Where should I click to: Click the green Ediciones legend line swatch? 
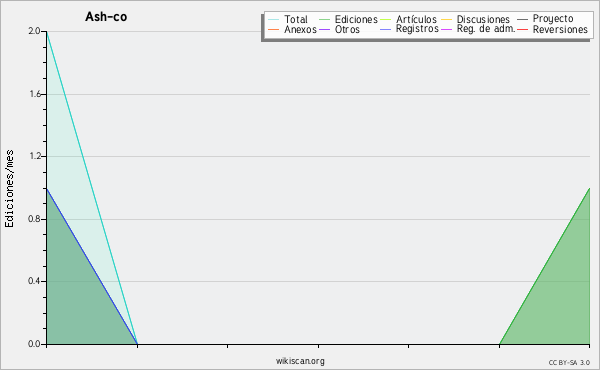click(324, 20)
